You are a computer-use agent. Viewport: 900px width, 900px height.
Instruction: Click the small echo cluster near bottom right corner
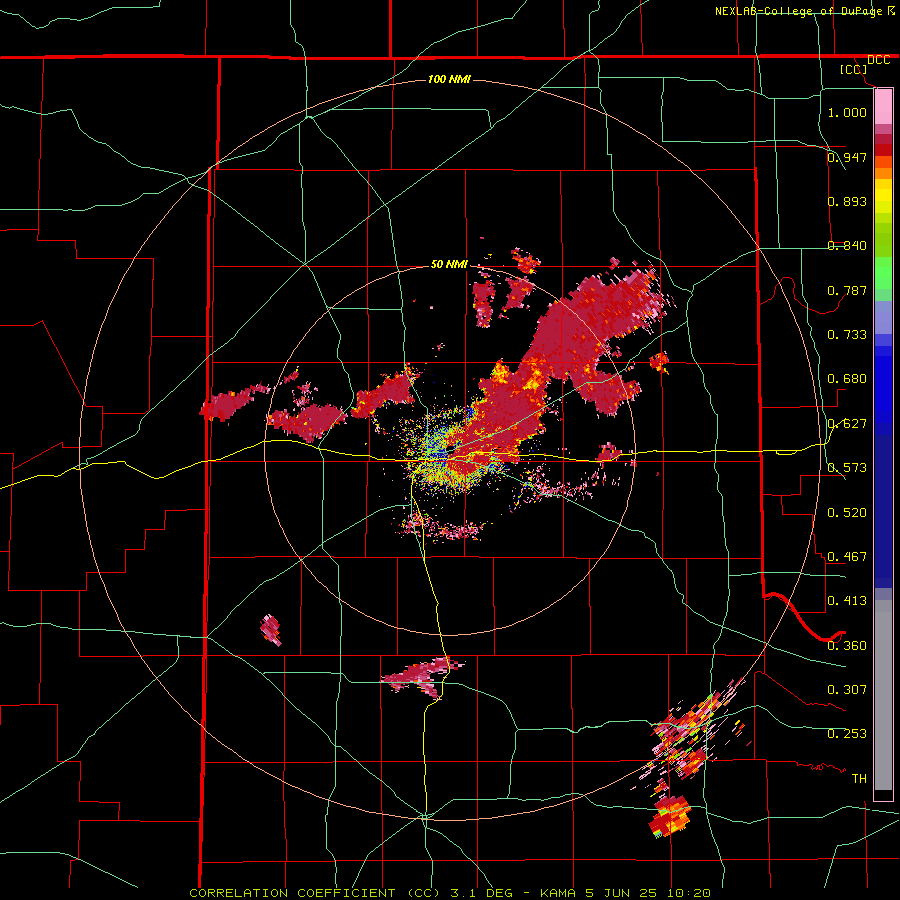point(670,816)
